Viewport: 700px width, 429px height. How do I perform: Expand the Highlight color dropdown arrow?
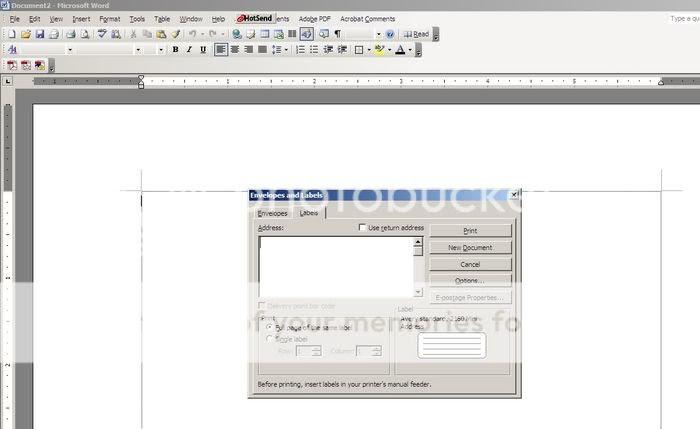point(389,50)
